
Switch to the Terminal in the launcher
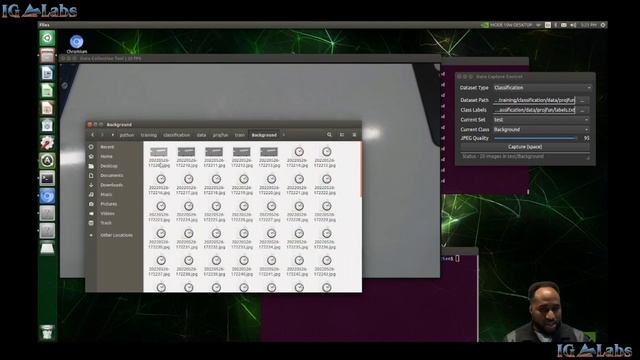47,178
